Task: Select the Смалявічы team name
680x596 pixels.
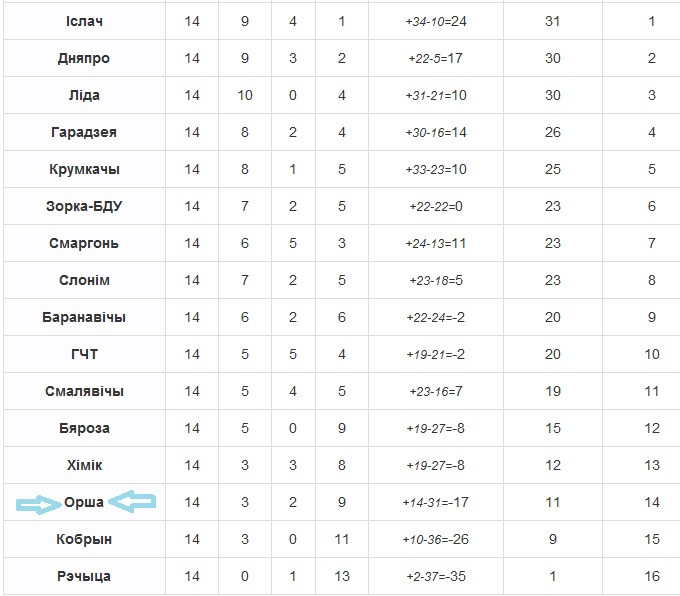Action: pyautogui.click(x=84, y=391)
